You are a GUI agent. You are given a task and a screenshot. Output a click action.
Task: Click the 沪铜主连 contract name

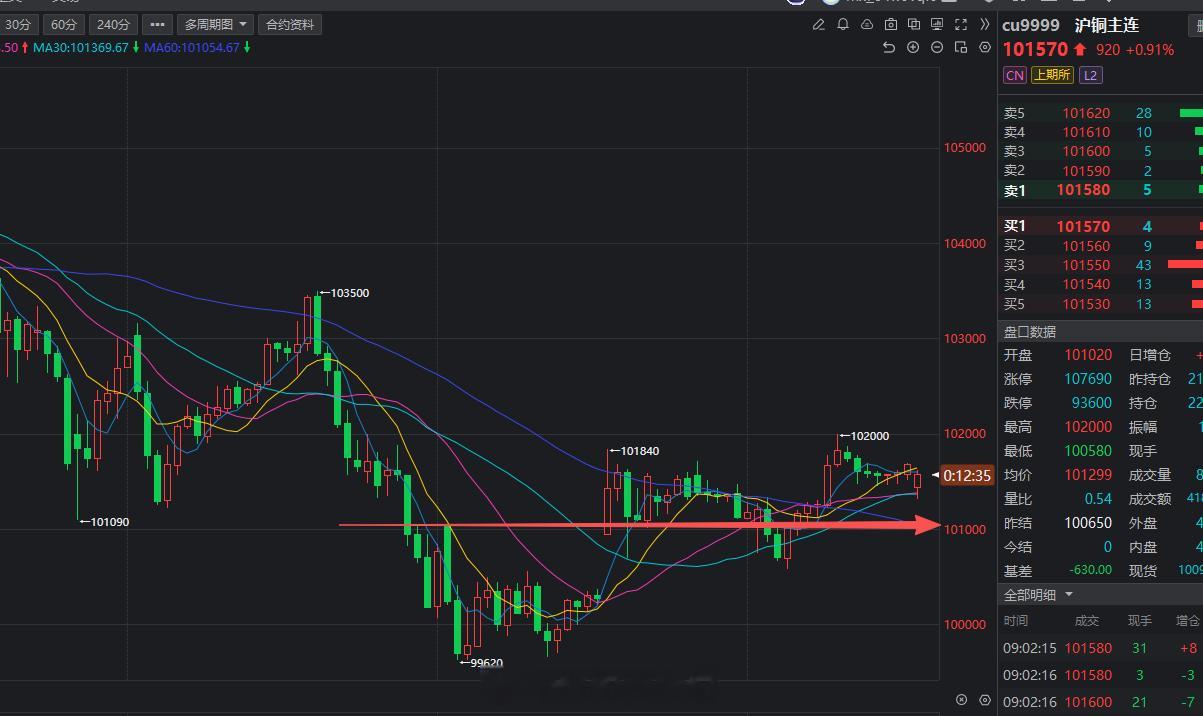[x=1106, y=25]
